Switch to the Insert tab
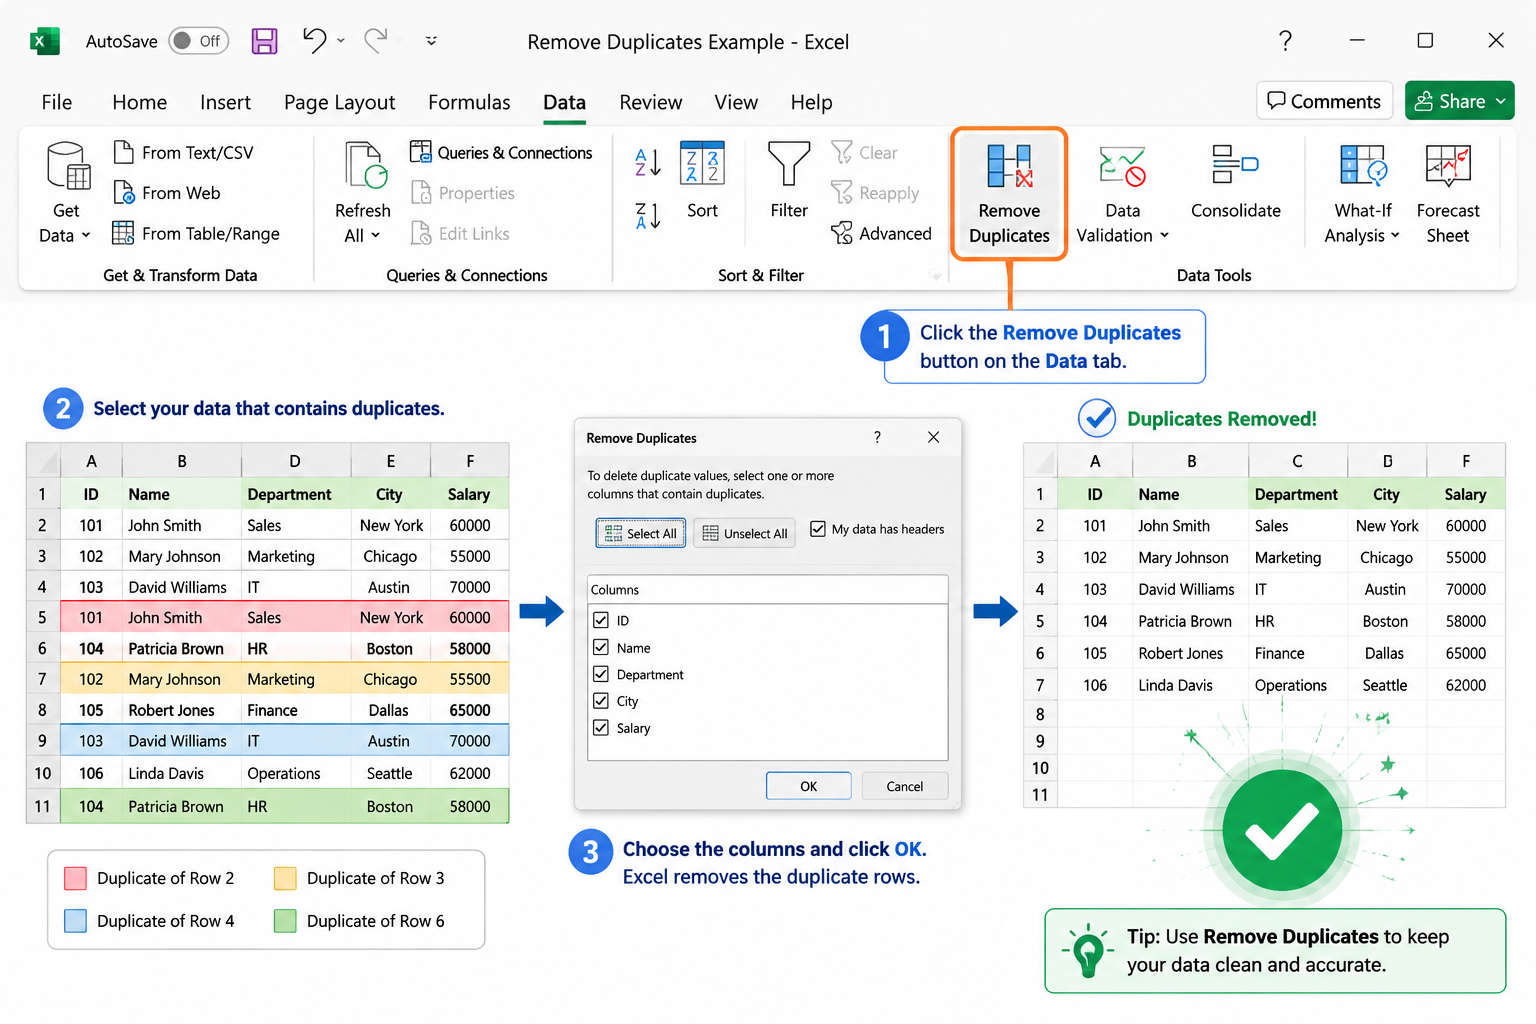This screenshot has height=1024, width=1536. 225,102
